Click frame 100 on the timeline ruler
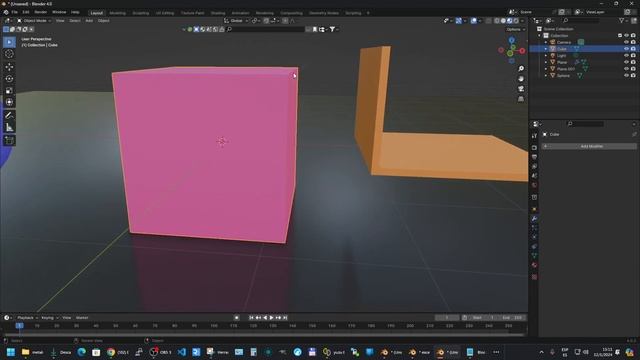The image size is (640, 360). point(213,326)
